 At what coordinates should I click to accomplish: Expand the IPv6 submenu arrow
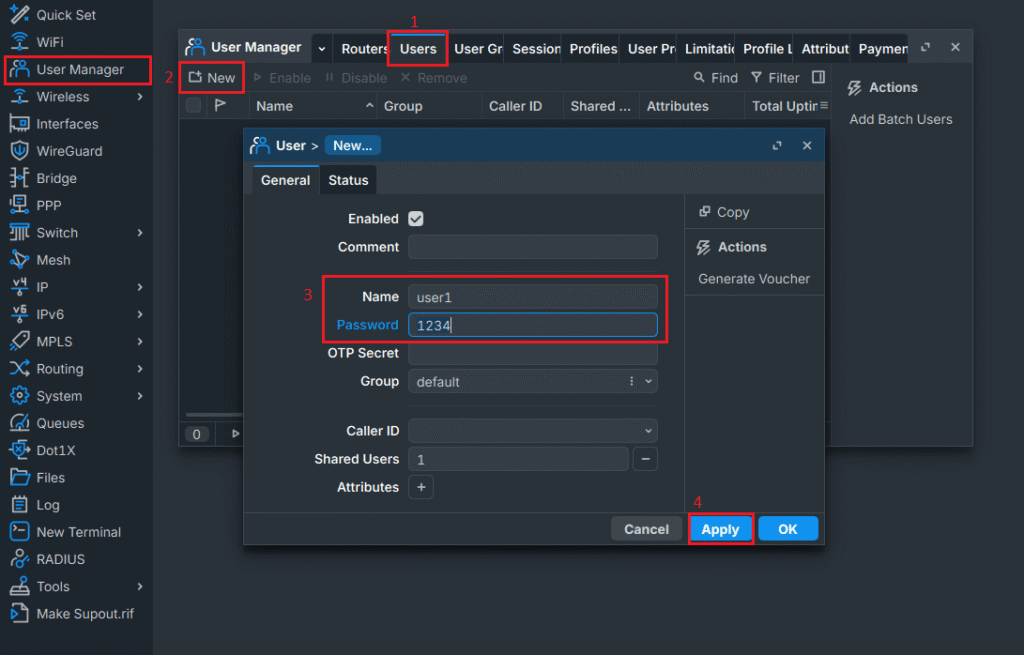140,314
